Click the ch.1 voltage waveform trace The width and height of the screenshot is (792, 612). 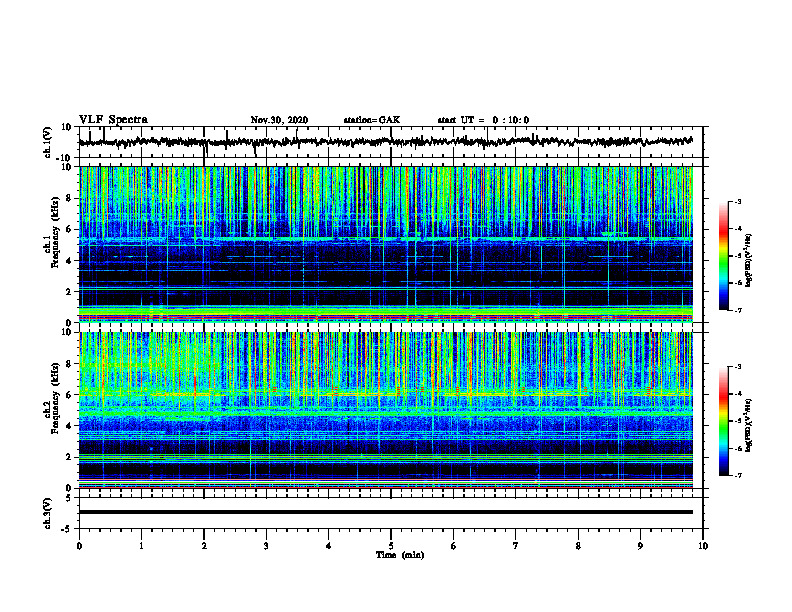pyautogui.click(x=386, y=142)
